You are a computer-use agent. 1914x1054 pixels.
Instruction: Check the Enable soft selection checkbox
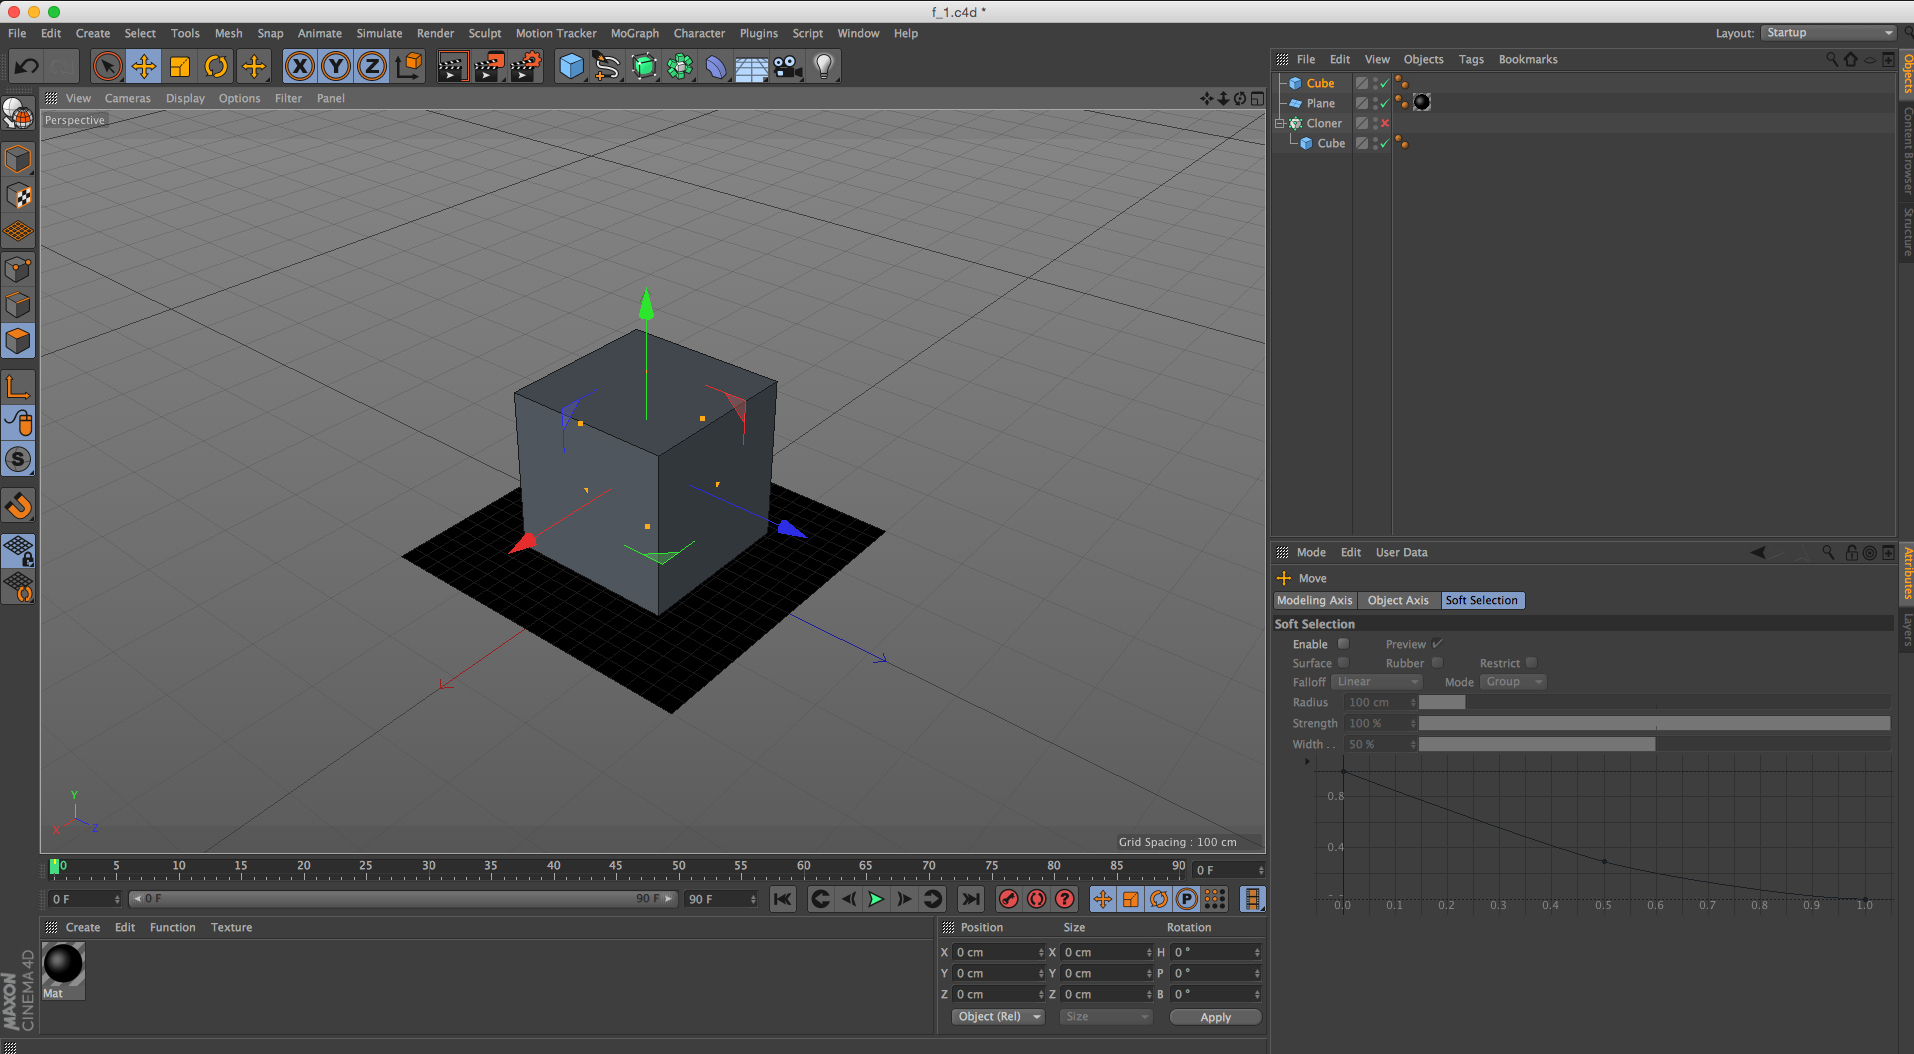(x=1344, y=643)
